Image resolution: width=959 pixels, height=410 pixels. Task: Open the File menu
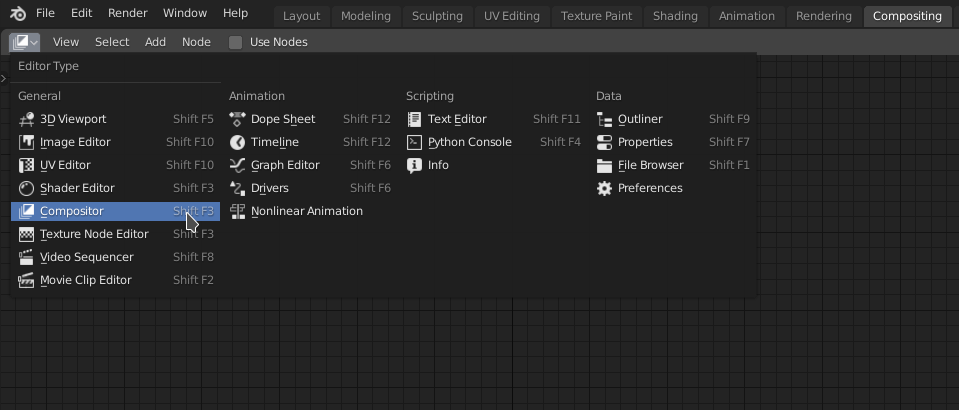[45, 13]
